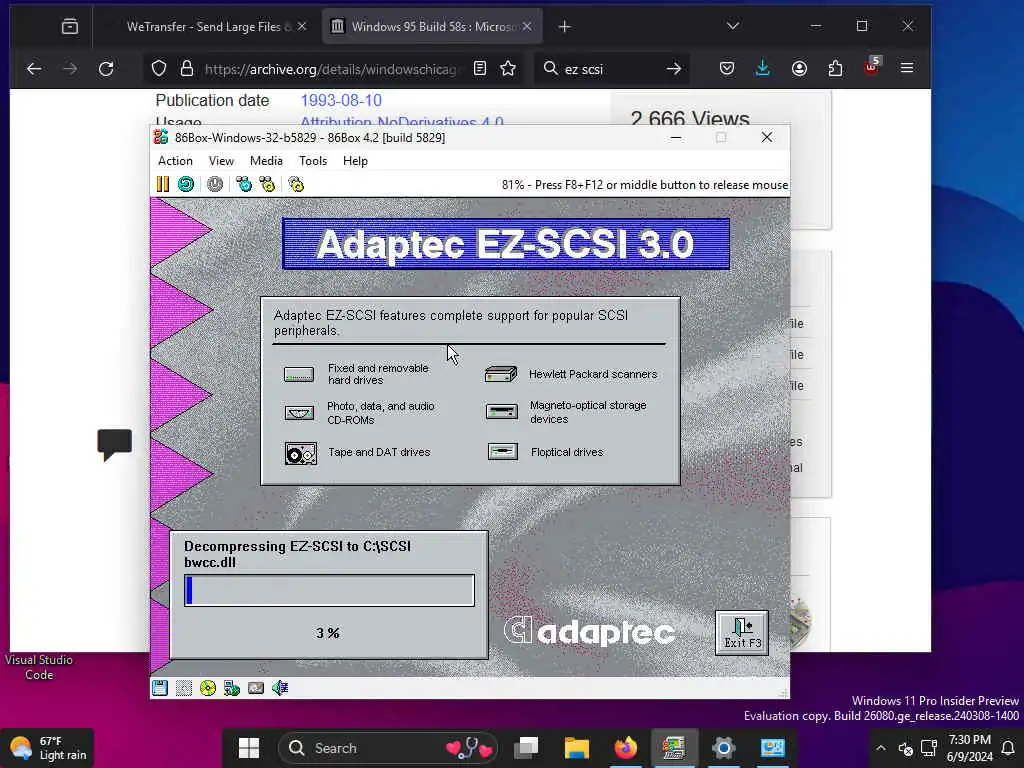Open the Media menu in 86Box

(x=266, y=161)
